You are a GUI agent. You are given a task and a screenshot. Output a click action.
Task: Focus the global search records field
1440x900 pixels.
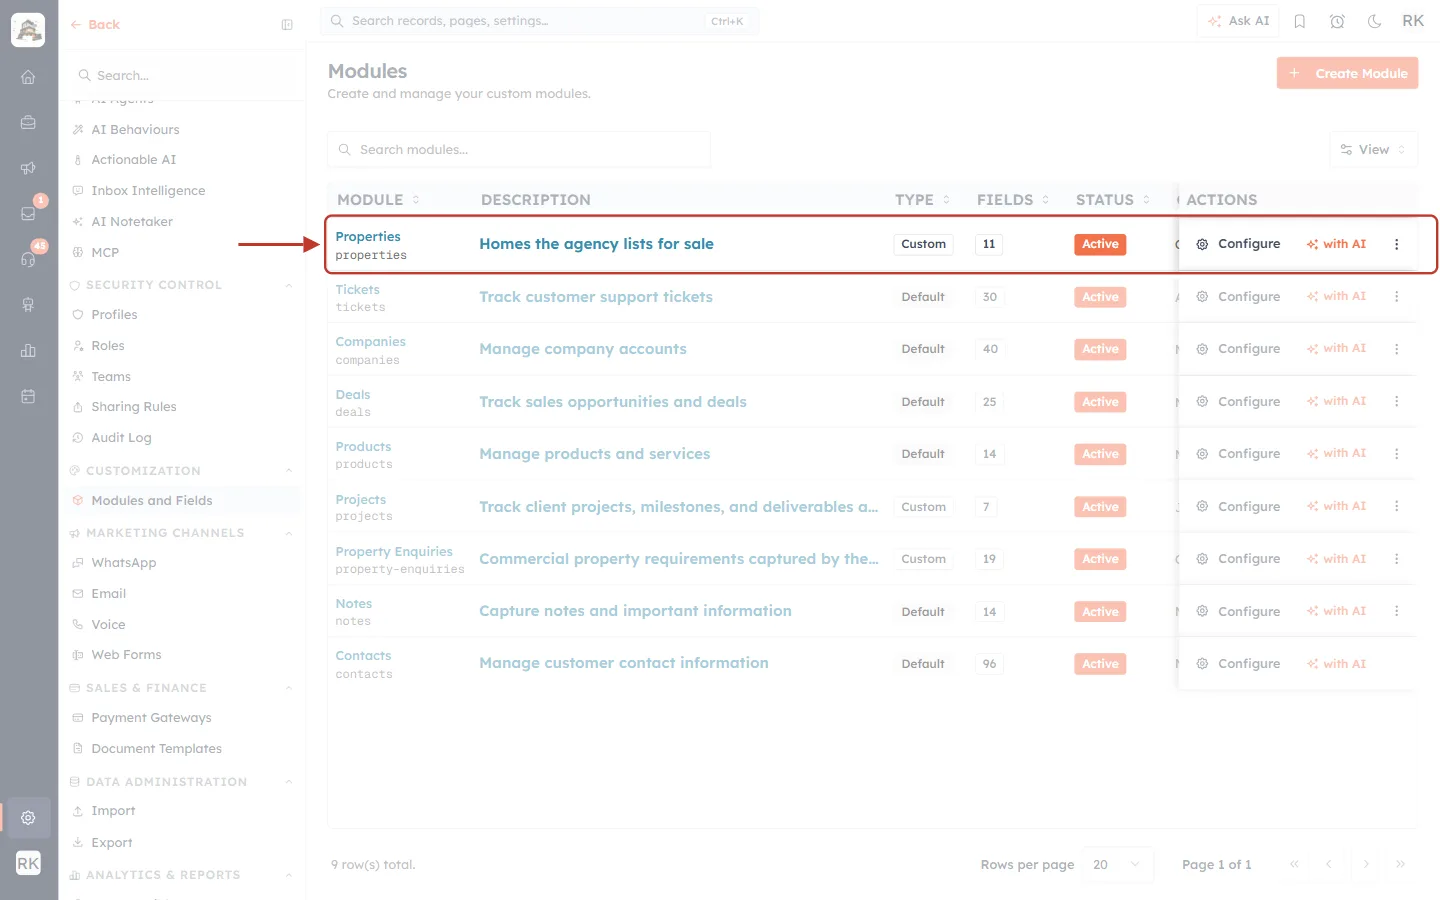[x=540, y=21]
